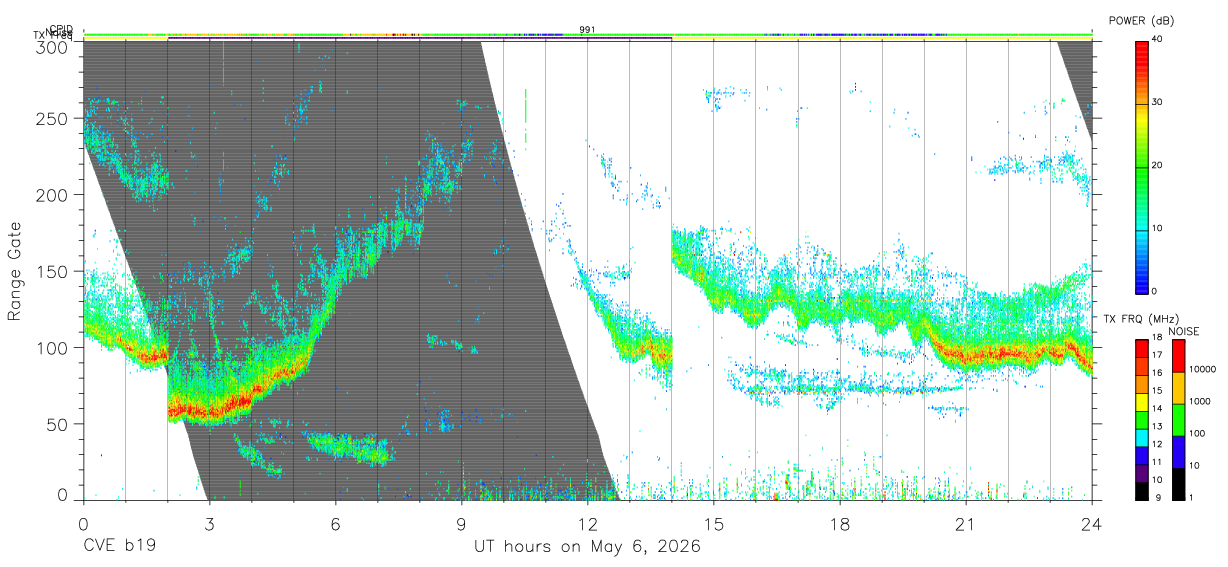The image size is (1228, 567).
Task: Click the 20 dB power tick label
Action: coord(1158,165)
